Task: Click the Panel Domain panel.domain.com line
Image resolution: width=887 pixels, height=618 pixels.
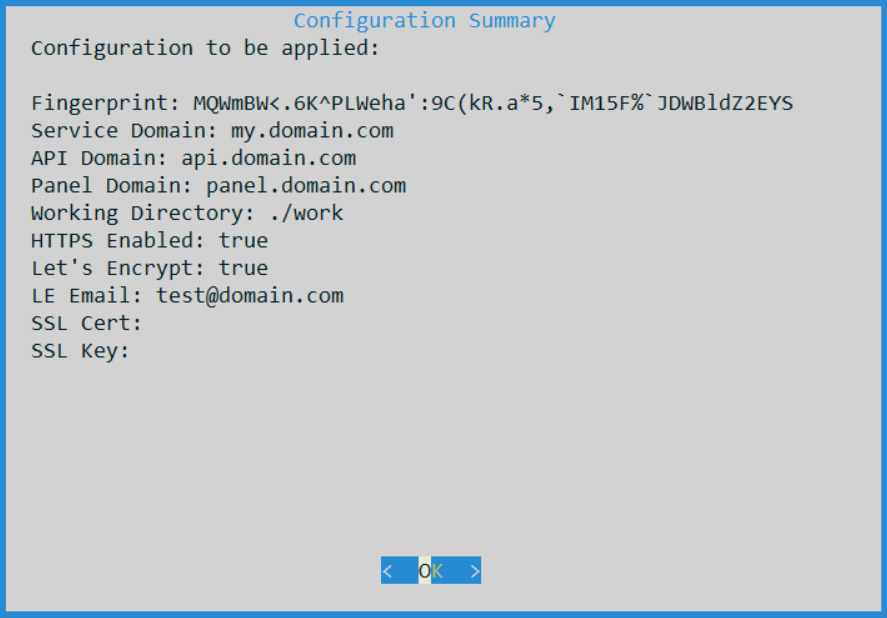Action: tap(218, 186)
